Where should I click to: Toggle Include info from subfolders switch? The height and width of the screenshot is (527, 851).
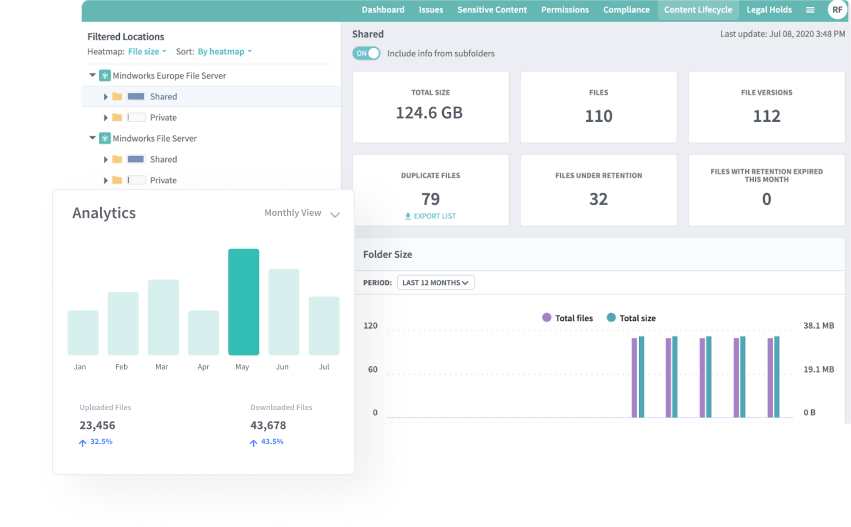(366, 53)
